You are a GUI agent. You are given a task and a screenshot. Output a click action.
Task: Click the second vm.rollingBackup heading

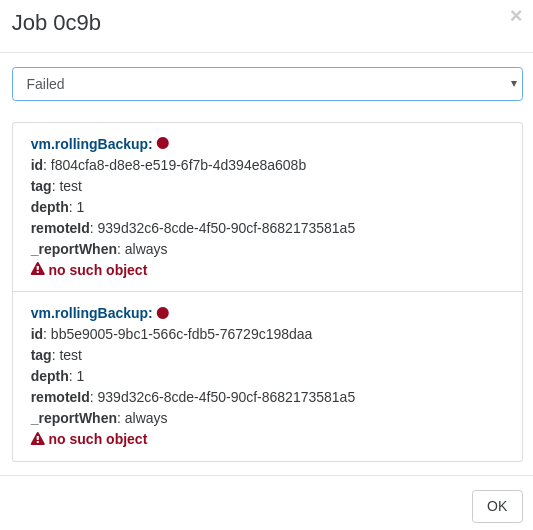[91, 313]
